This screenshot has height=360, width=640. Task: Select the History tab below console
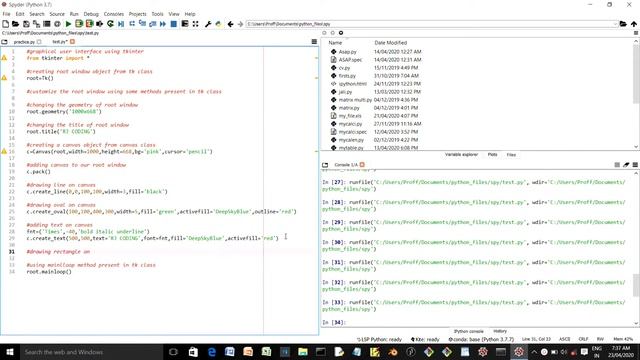pyautogui.click(x=500, y=331)
